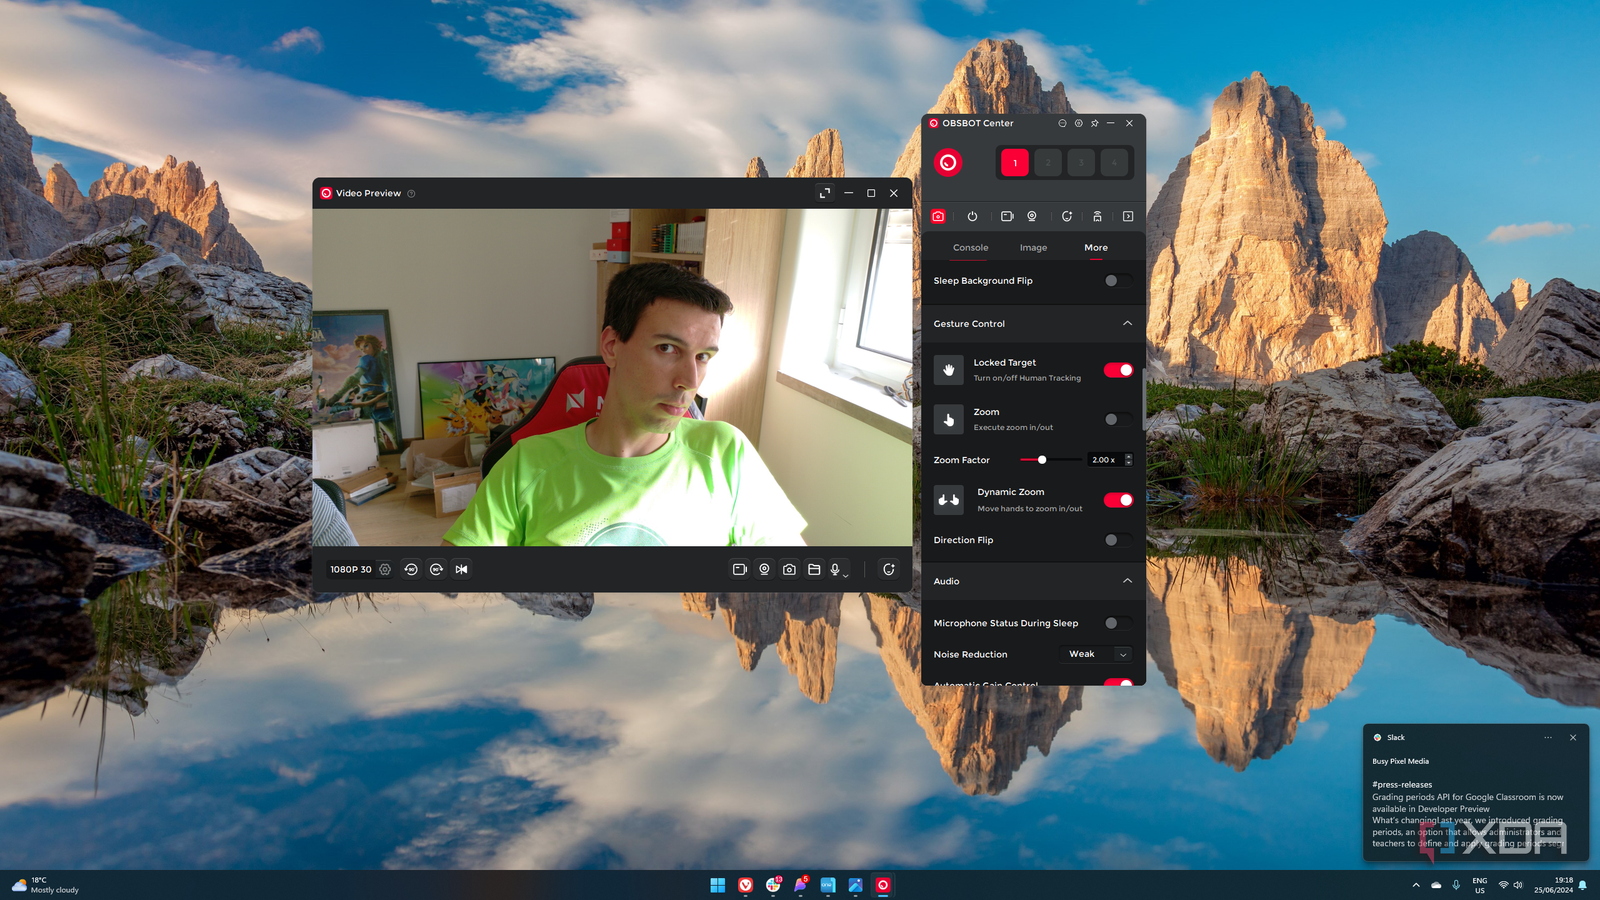Select camera preset 1 button

[1014, 163]
